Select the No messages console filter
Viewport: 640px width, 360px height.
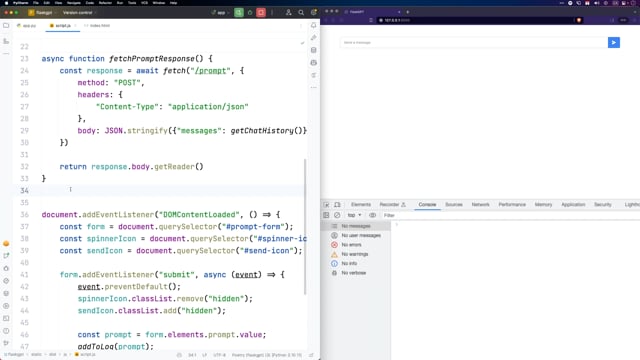pos(356,226)
